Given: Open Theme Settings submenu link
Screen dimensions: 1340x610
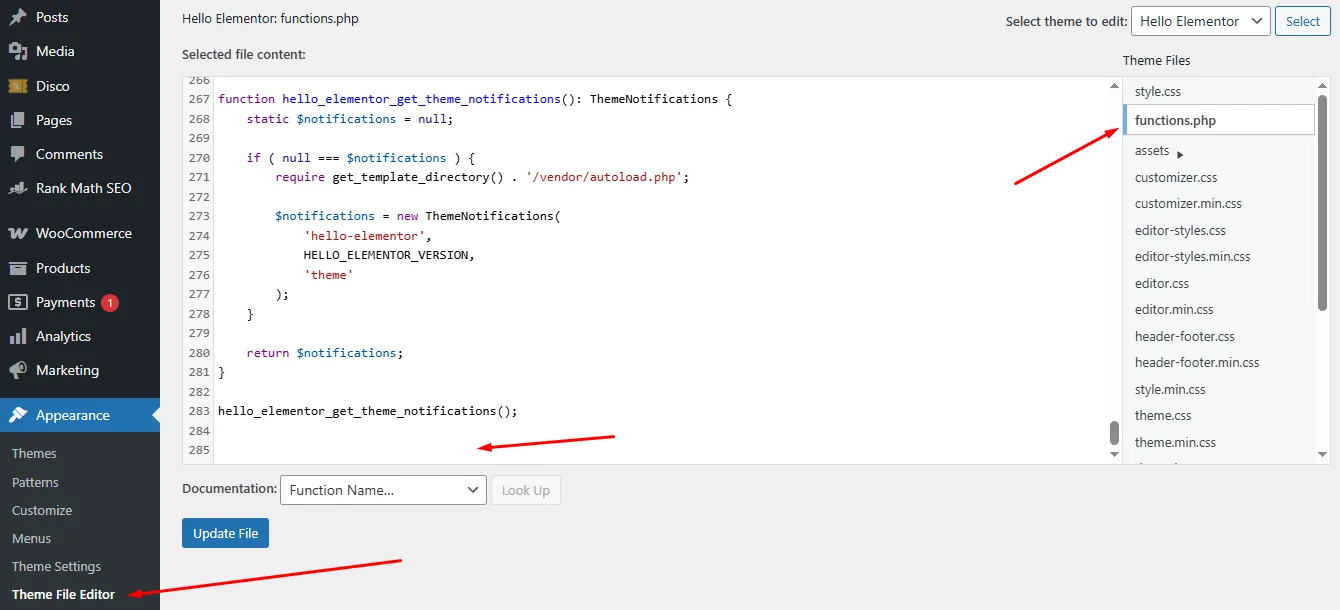Looking at the screenshot, I should pos(56,566).
